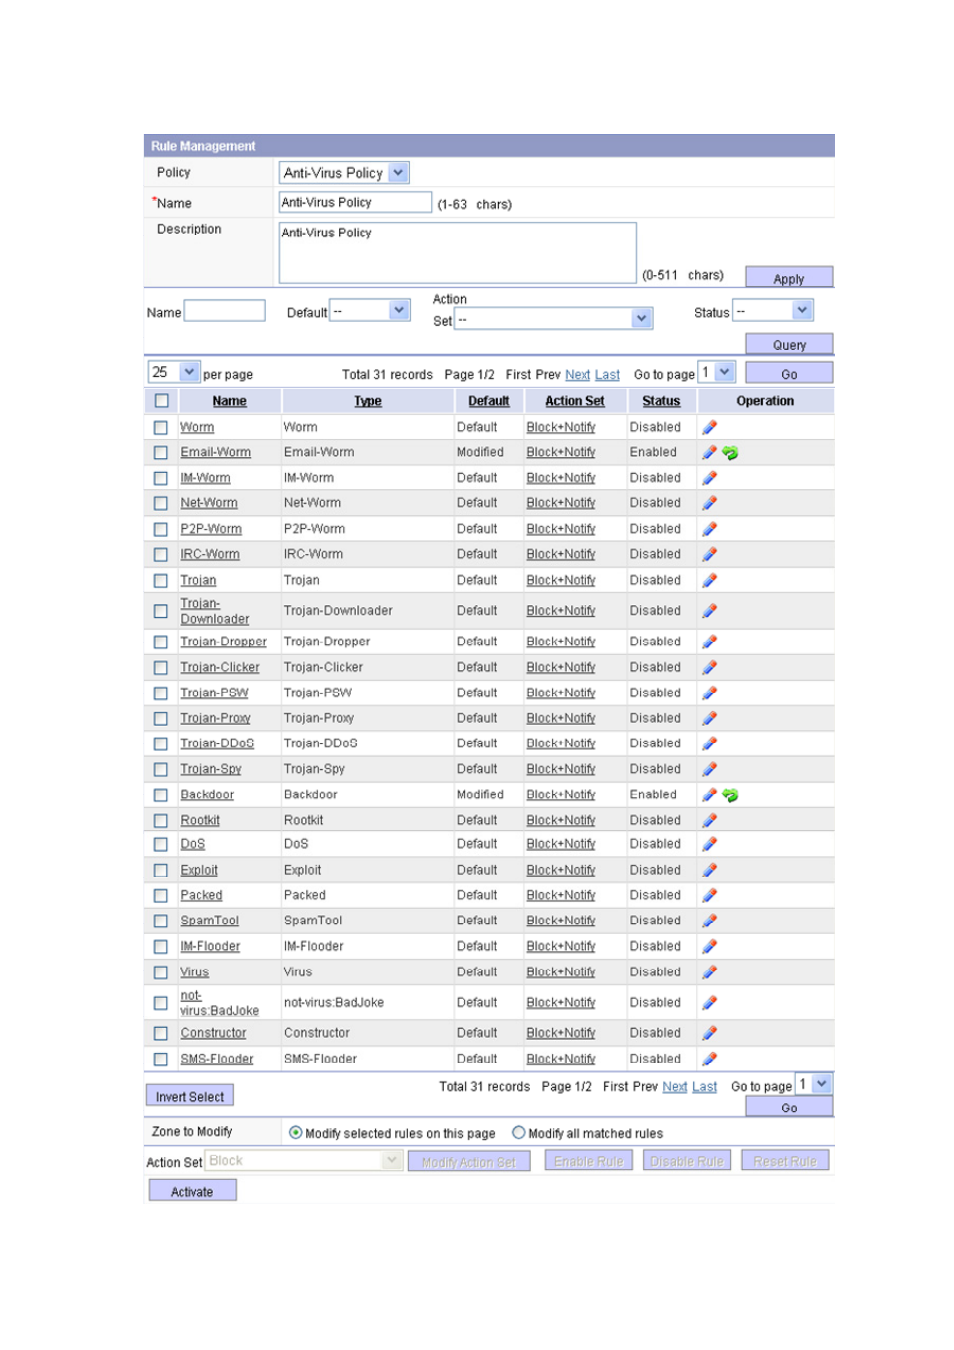Open the Block+Notify link for Worm
Viewport: 954px width, 1350px height.
[561, 427]
